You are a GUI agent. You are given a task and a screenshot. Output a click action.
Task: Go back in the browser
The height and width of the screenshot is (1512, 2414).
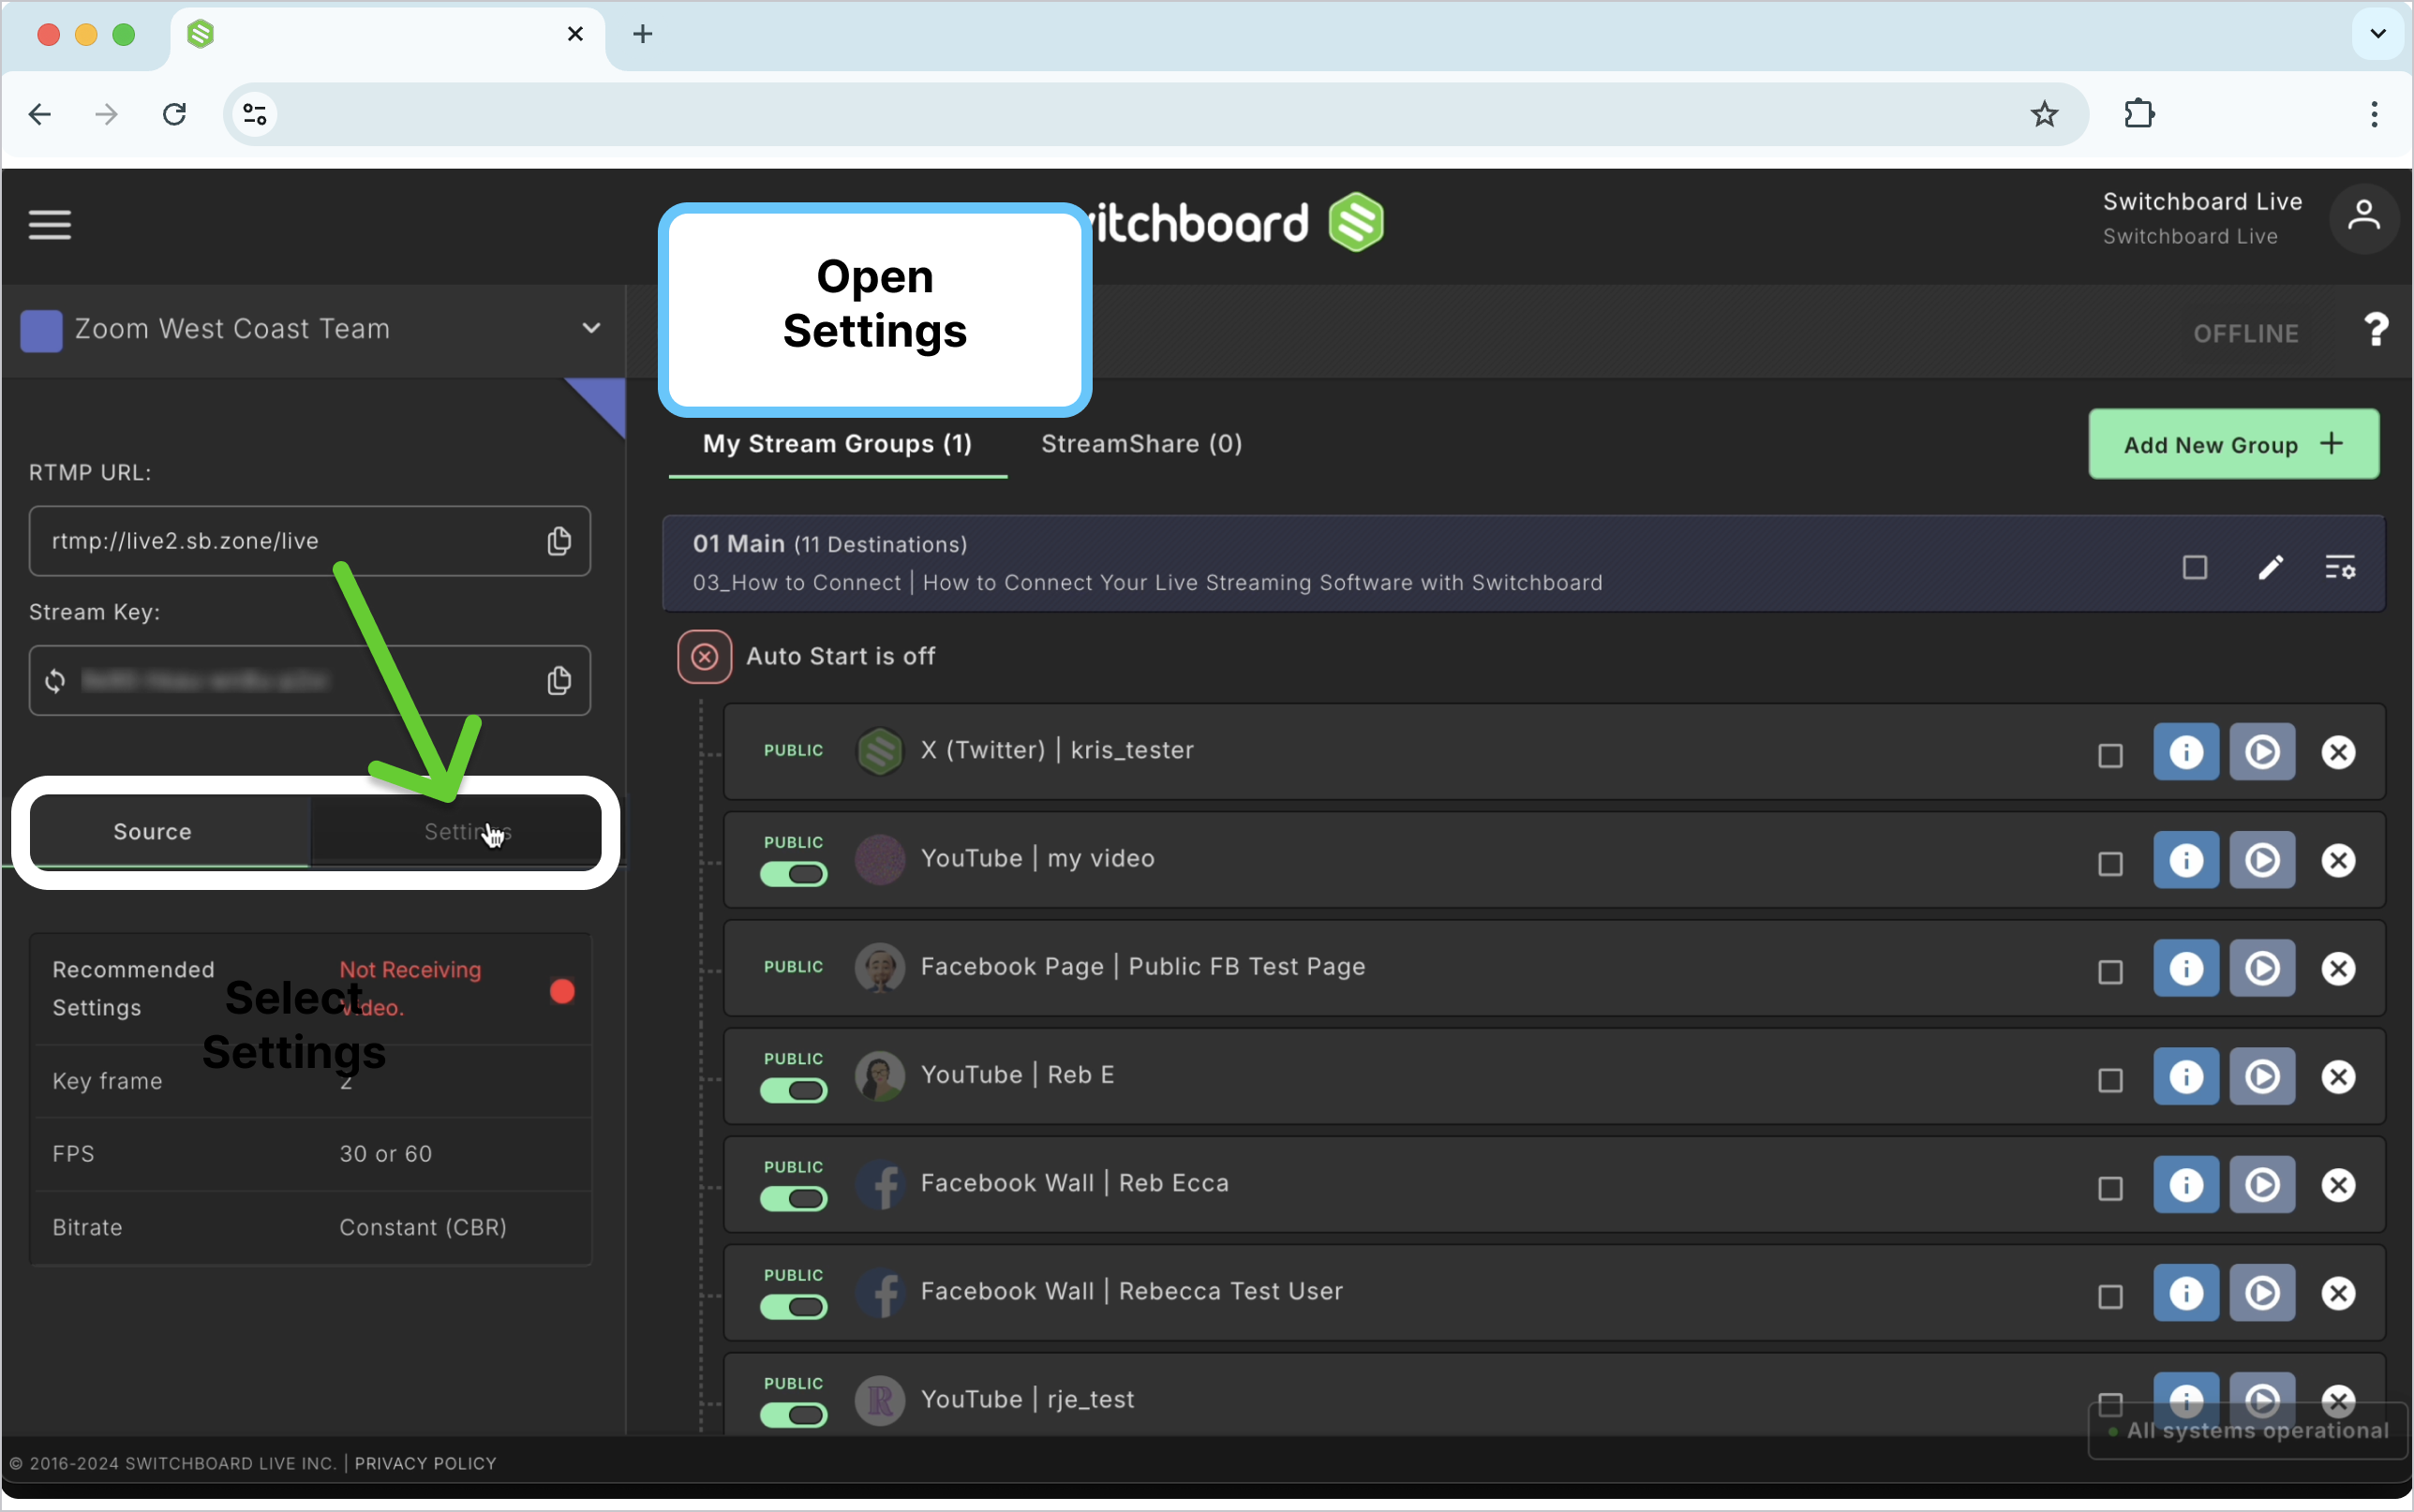[40, 114]
